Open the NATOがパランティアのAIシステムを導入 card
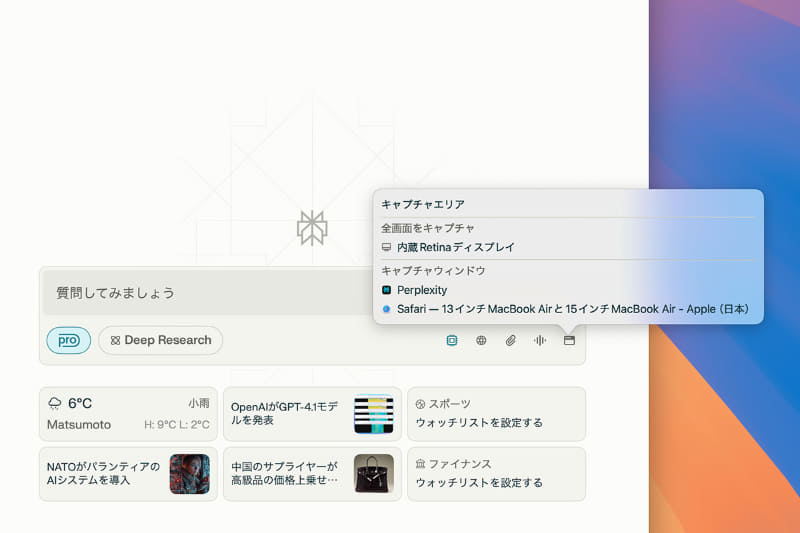The width and height of the screenshot is (800, 533). (x=128, y=474)
